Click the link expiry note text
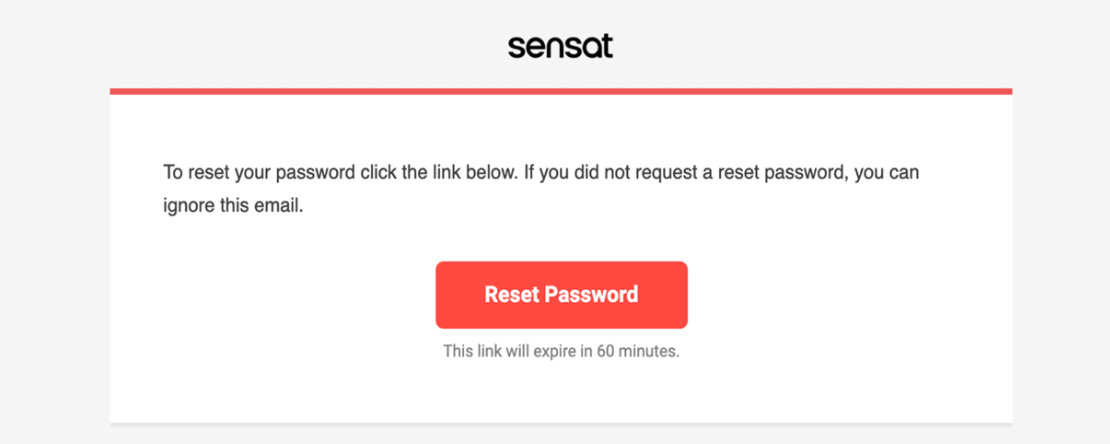 click(561, 352)
